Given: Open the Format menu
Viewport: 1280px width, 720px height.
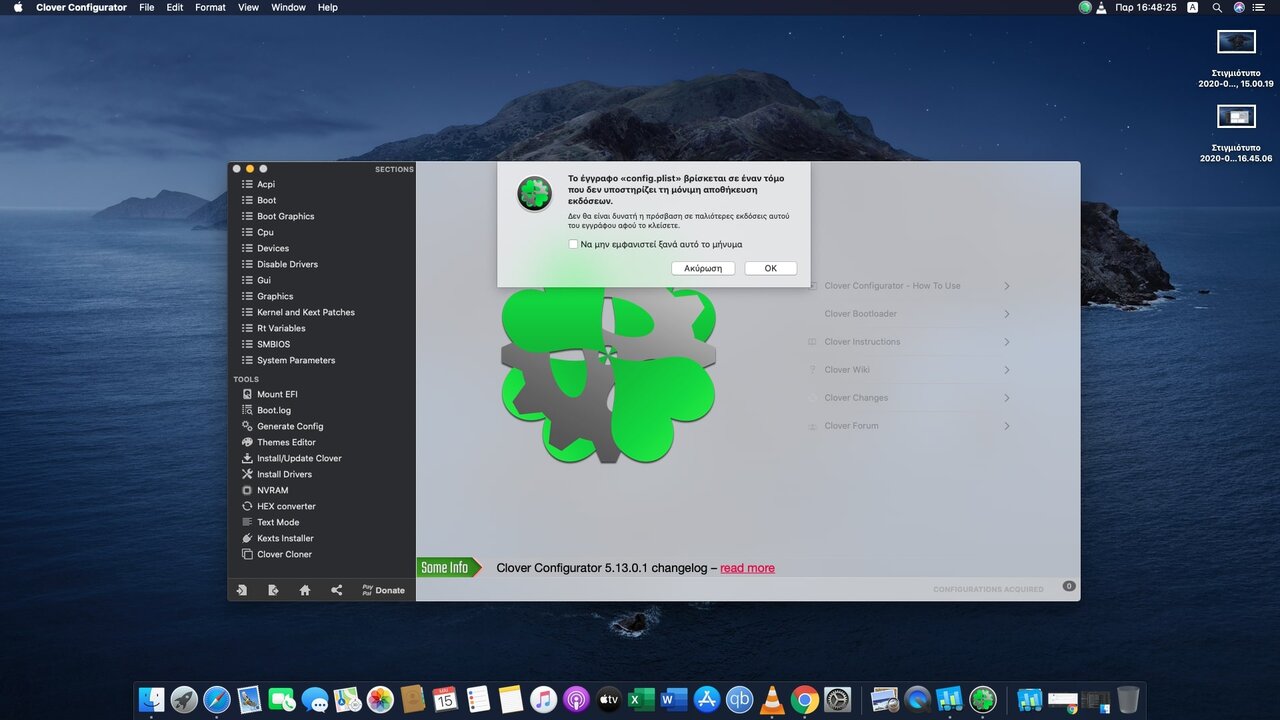Looking at the screenshot, I should coord(210,7).
